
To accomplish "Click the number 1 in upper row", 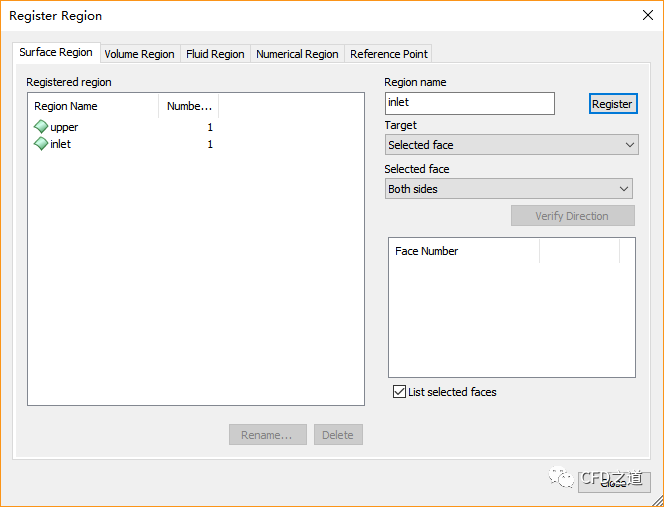I will pos(210,127).
